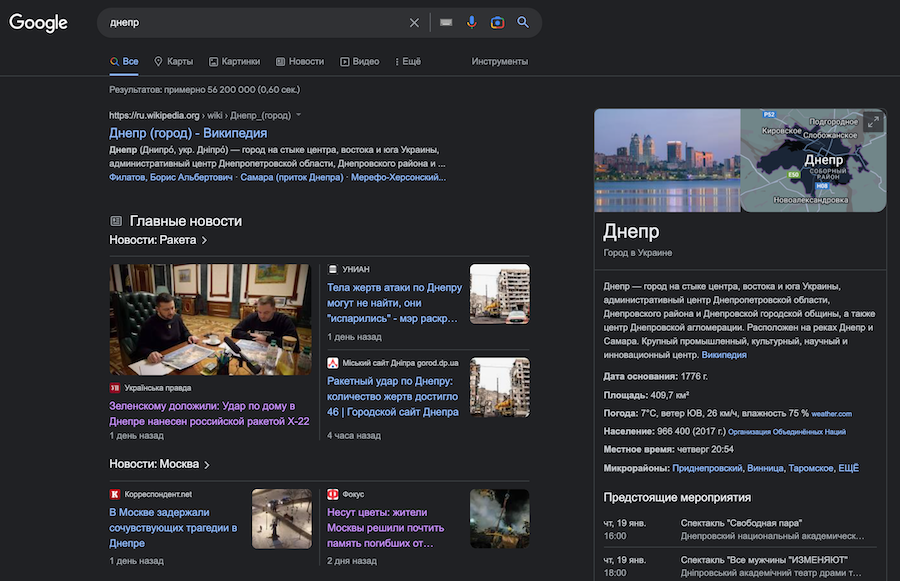The image size is (900, 581).
Task: Click the Dnipro city skyline photo
Action: coord(667,160)
